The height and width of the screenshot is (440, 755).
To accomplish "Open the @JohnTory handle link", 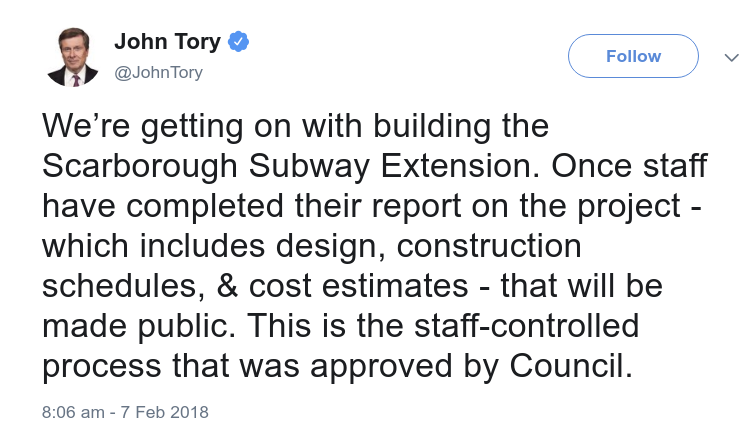I will click(157, 72).
